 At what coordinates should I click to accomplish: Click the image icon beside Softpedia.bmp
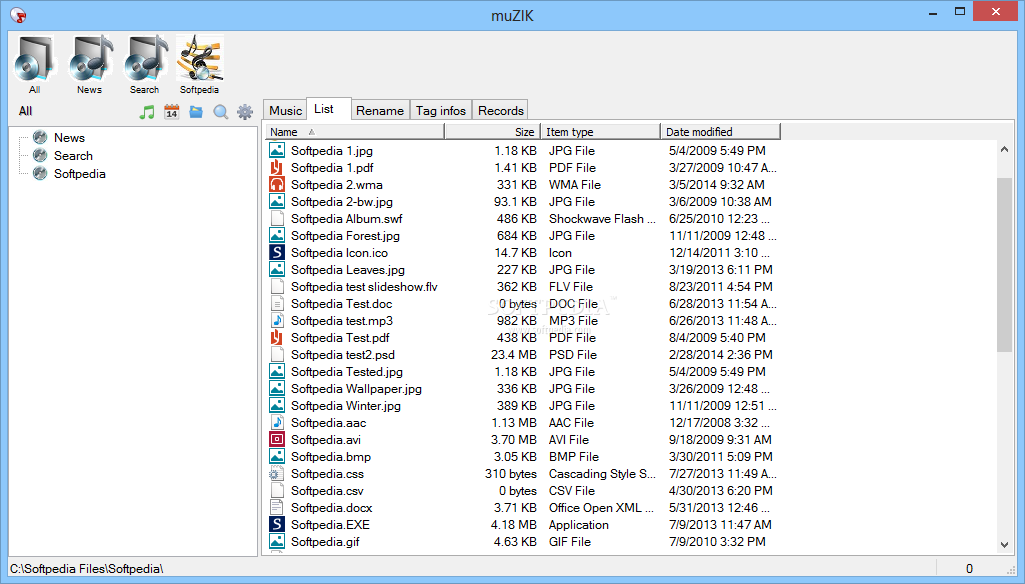point(277,456)
